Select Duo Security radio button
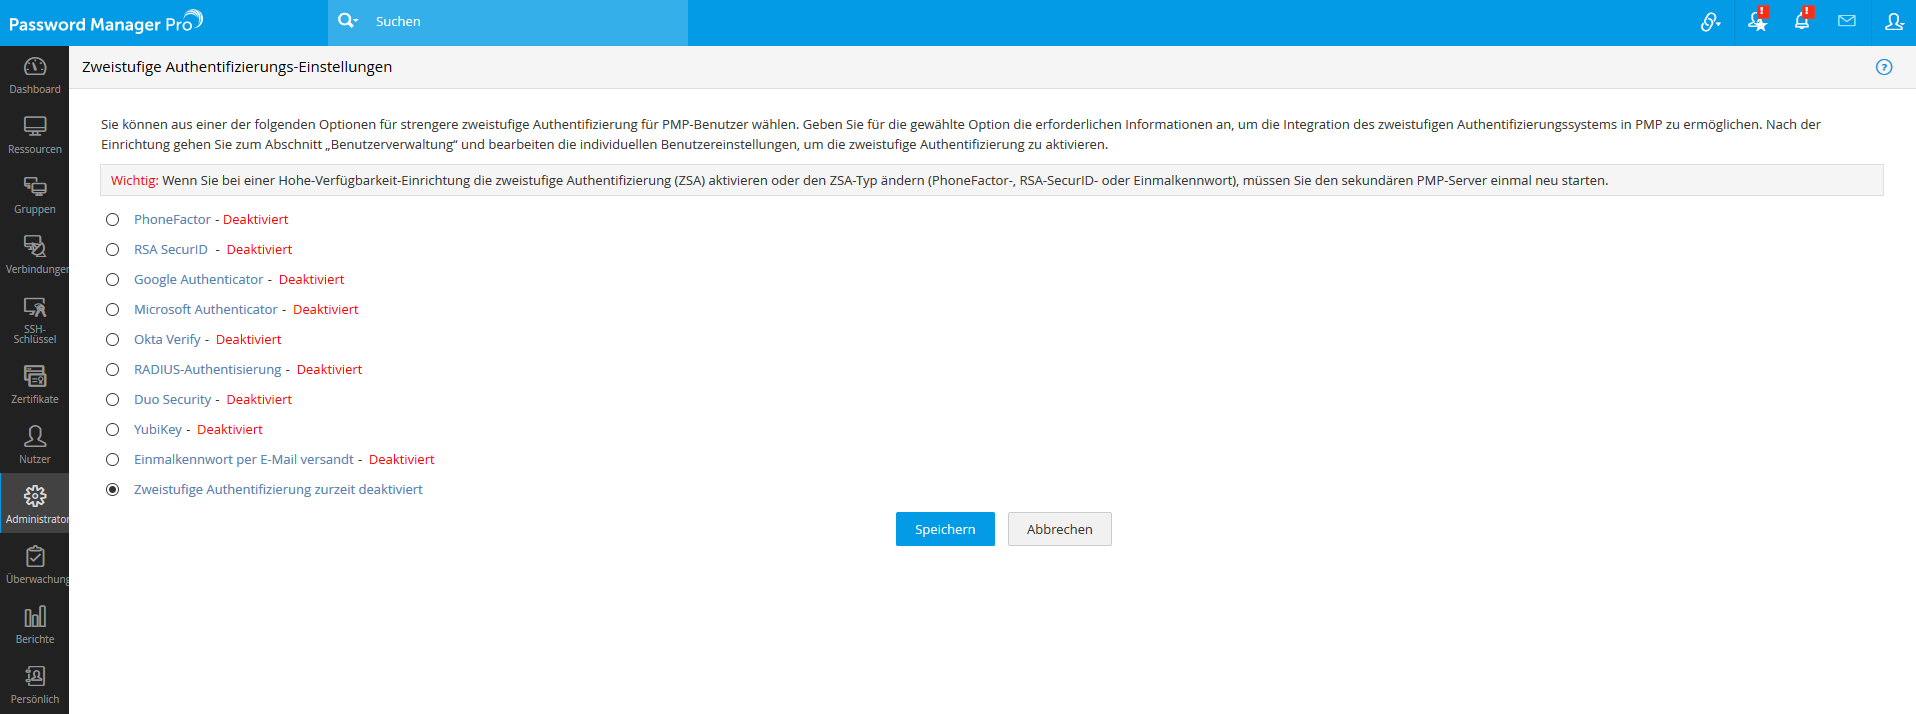The width and height of the screenshot is (1916, 714). [113, 400]
